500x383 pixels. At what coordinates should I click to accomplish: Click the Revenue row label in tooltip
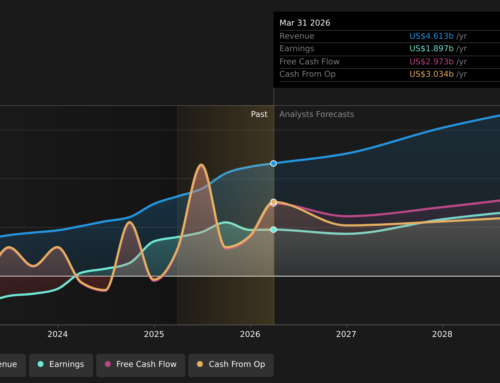[297, 36]
